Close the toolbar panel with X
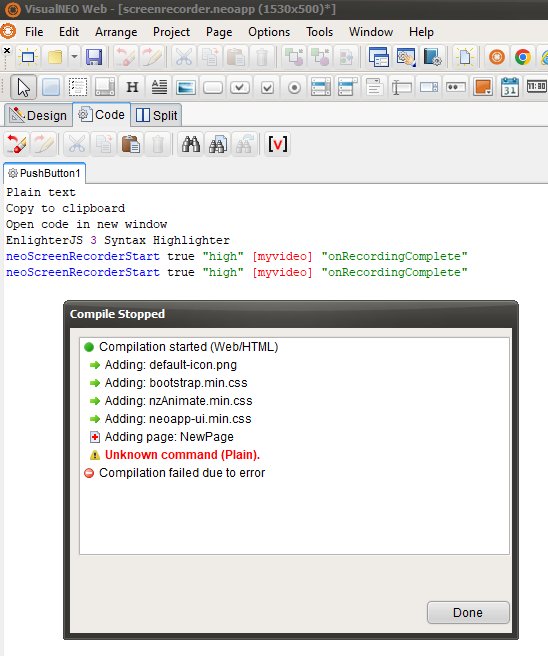Image resolution: width=548 pixels, height=656 pixels. 7,50
